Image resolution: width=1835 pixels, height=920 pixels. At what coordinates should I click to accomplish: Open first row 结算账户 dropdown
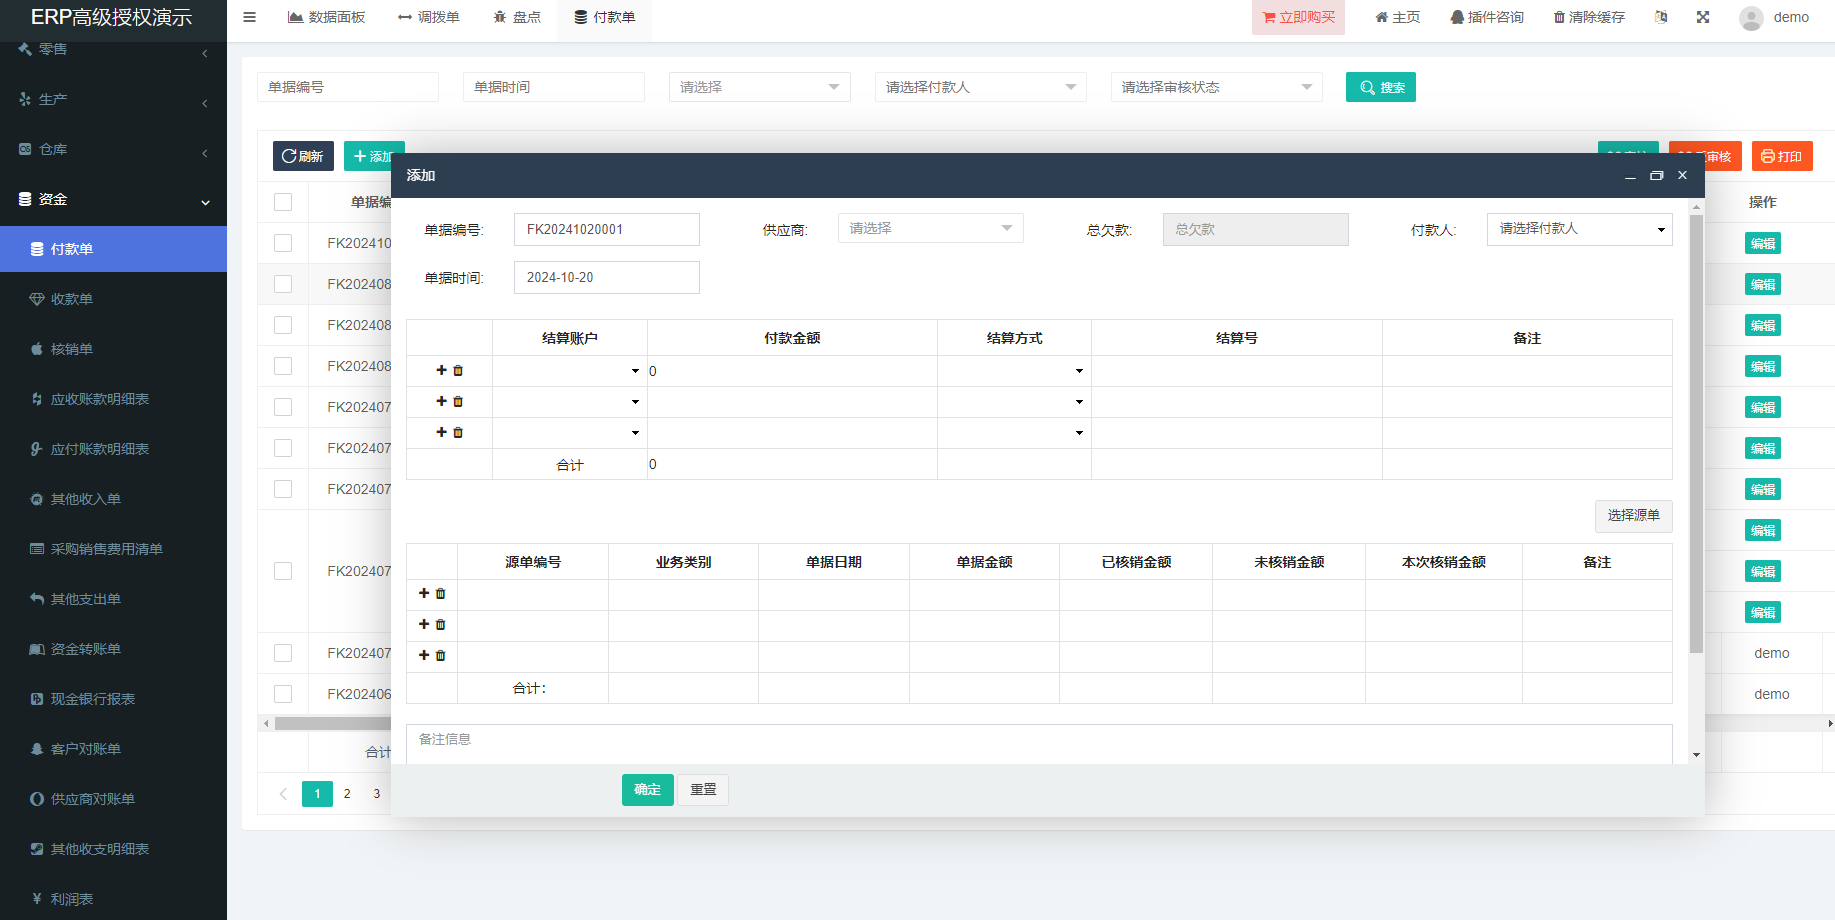569,371
